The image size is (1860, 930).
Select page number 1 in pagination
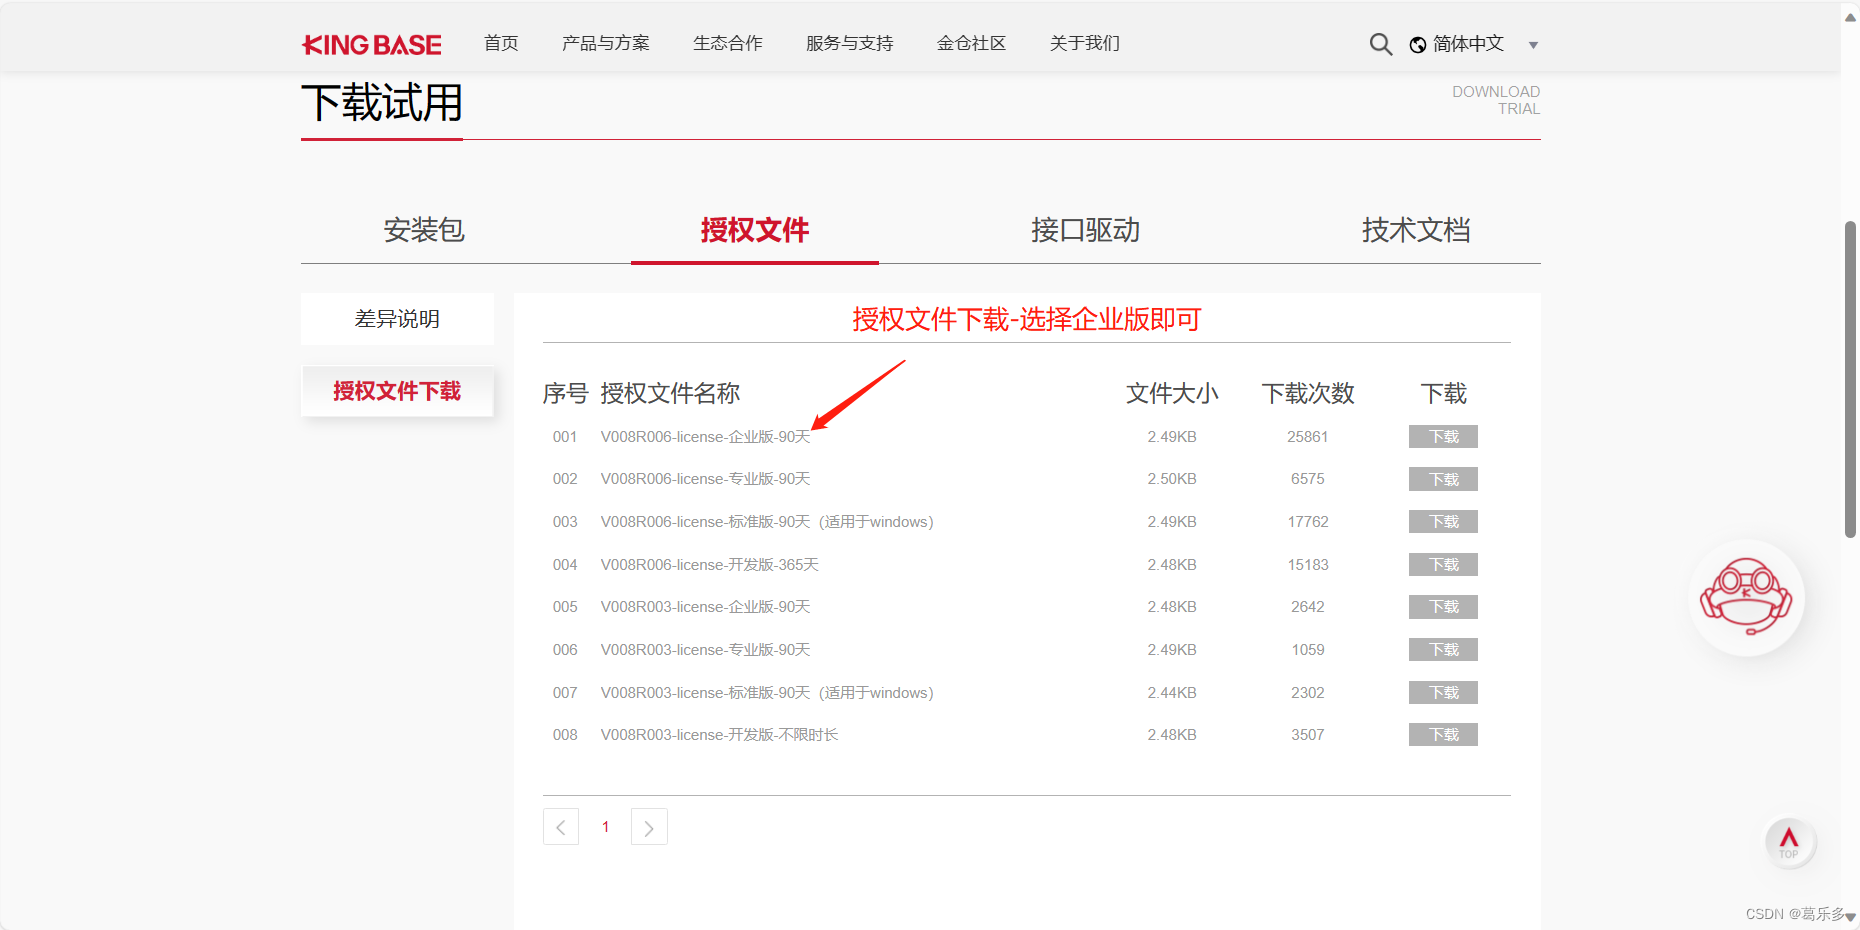point(605,827)
